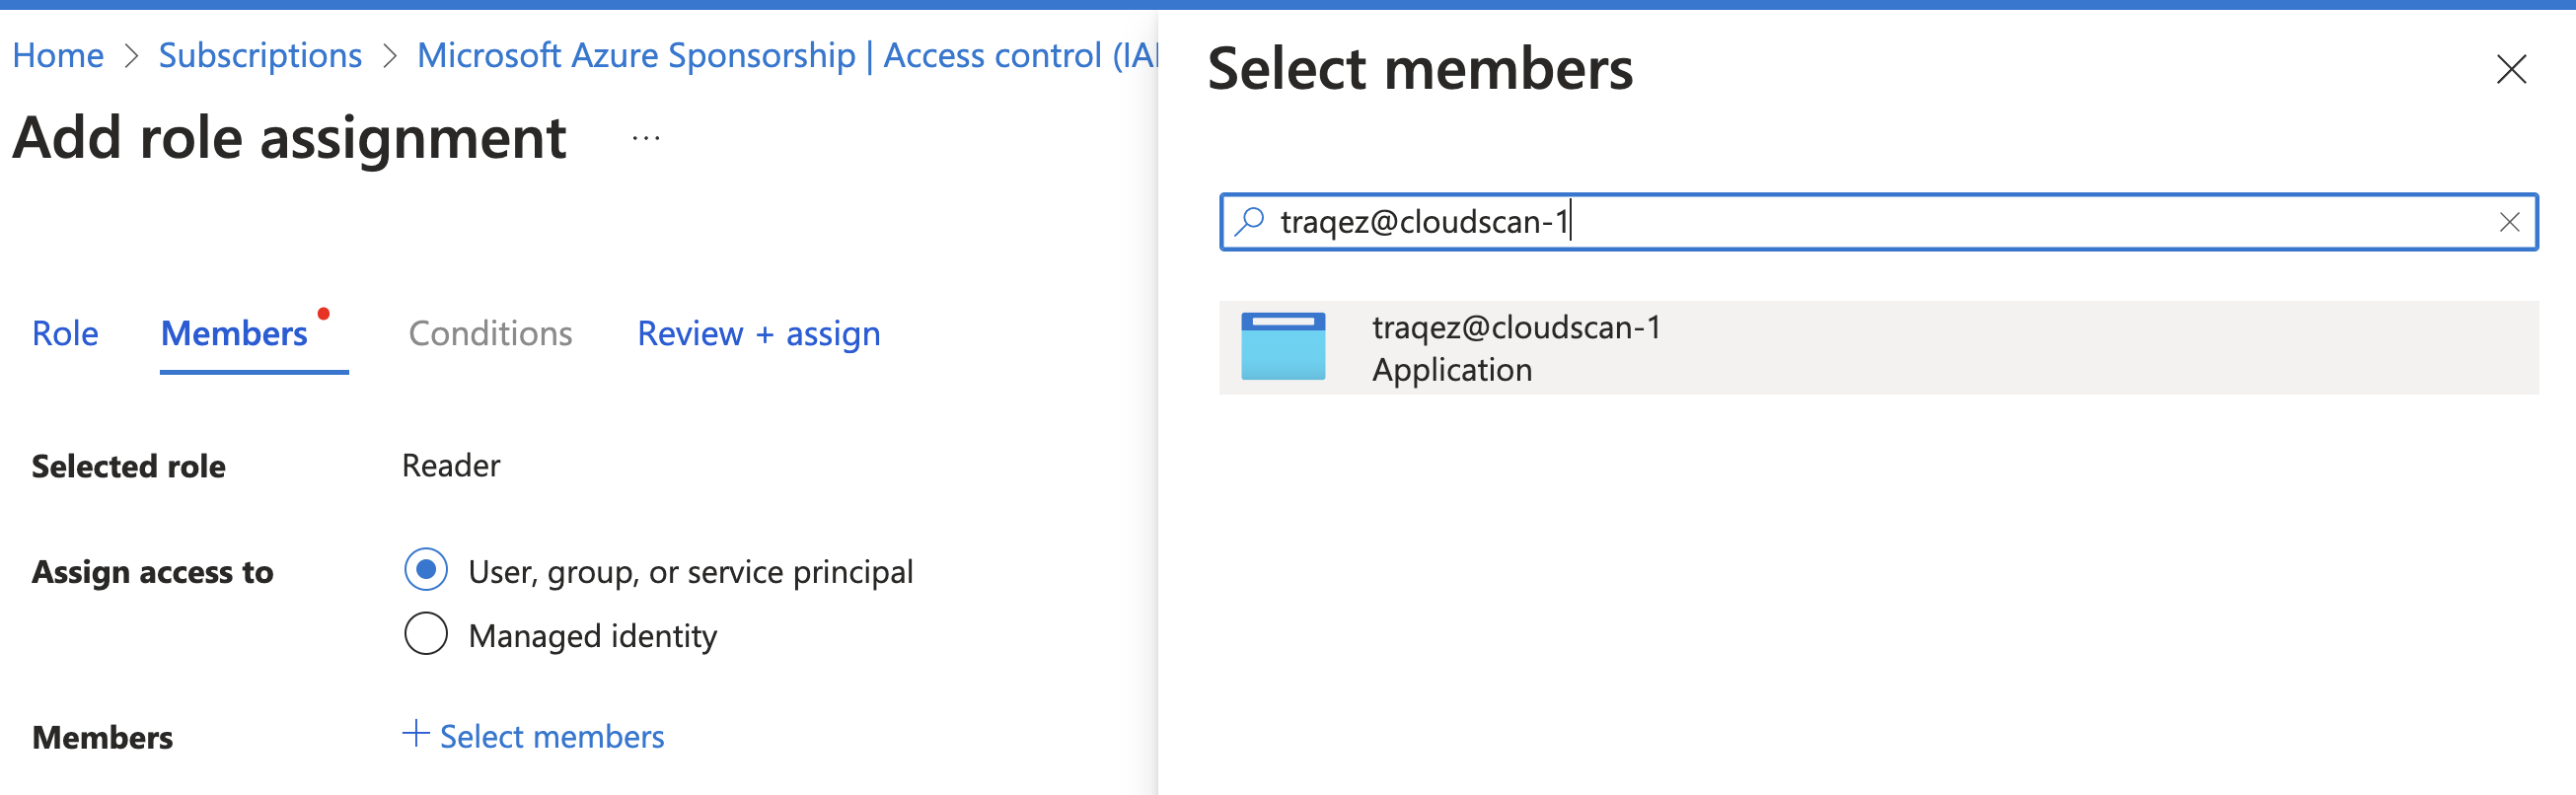Open the ellipsis menu beside Add role assignment
The image size is (2576, 795).
tap(645, 139)
